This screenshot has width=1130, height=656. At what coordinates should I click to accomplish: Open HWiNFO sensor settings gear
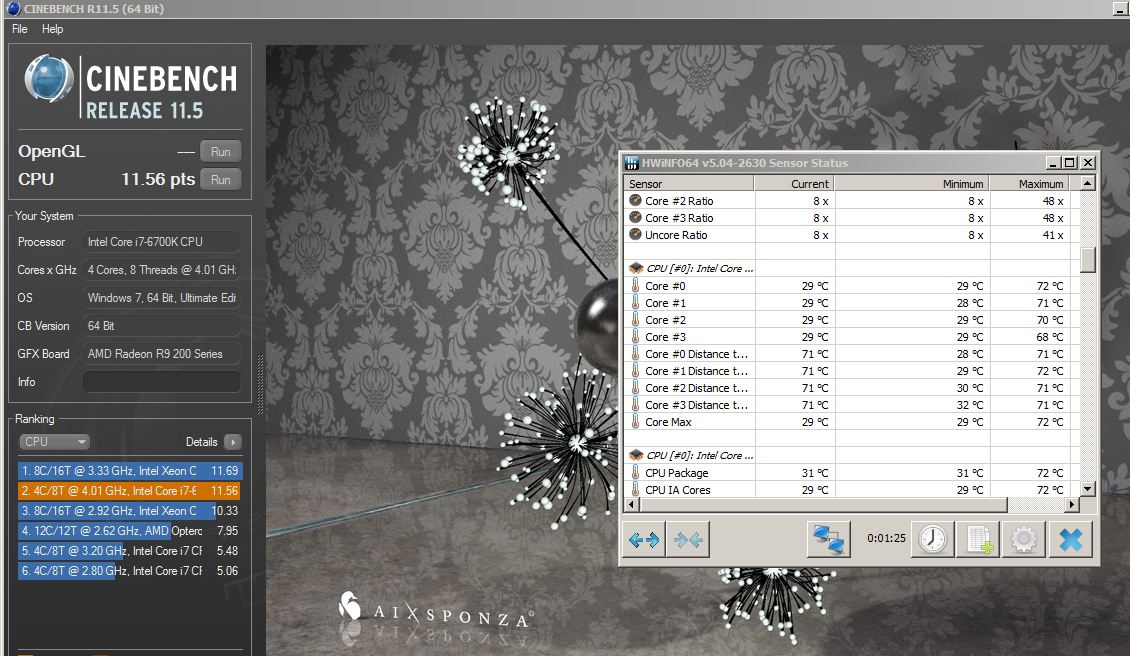(1024, 539)
